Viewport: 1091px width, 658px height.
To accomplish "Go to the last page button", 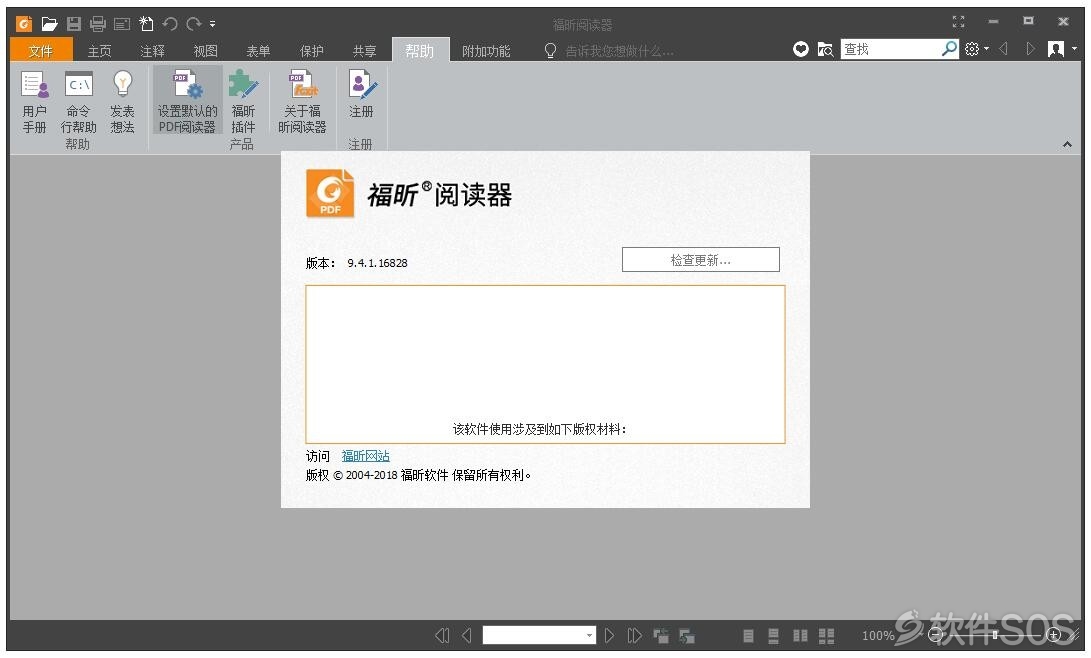I will tap(634, 636).
